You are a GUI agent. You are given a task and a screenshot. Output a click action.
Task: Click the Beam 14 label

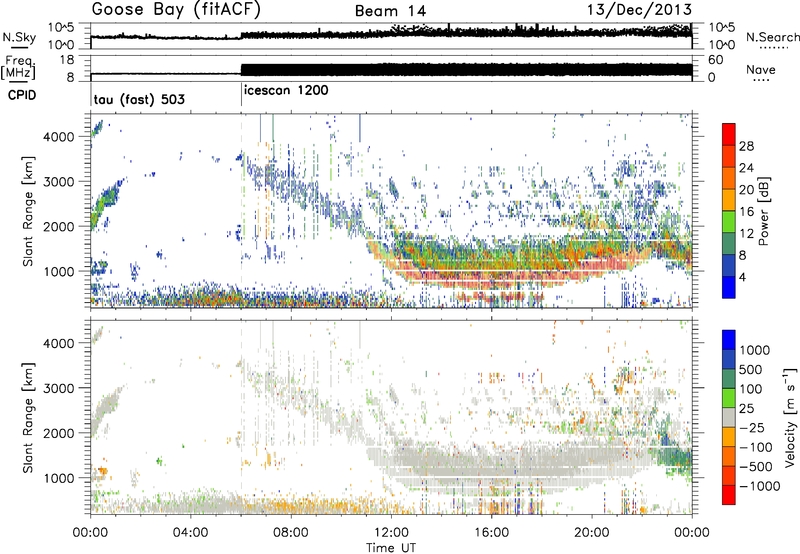click(x=390, y=11)
